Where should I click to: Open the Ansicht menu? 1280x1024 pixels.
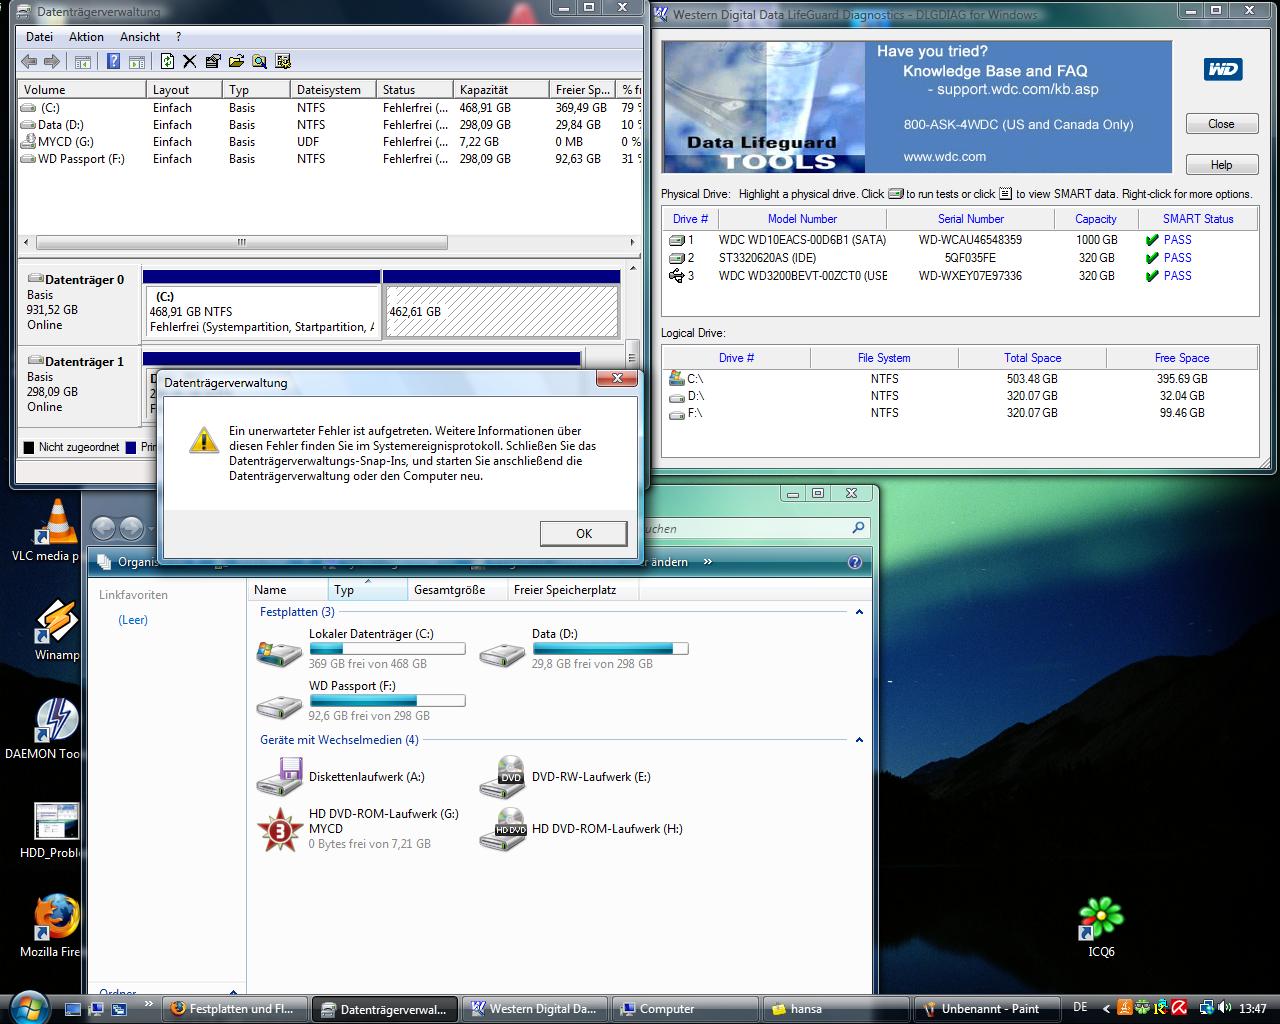pyautogui.click(x=140, y=37)
